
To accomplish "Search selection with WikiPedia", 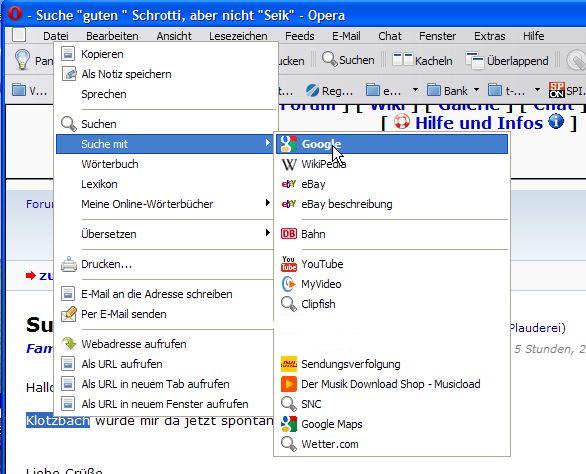I will pos(392,164).
